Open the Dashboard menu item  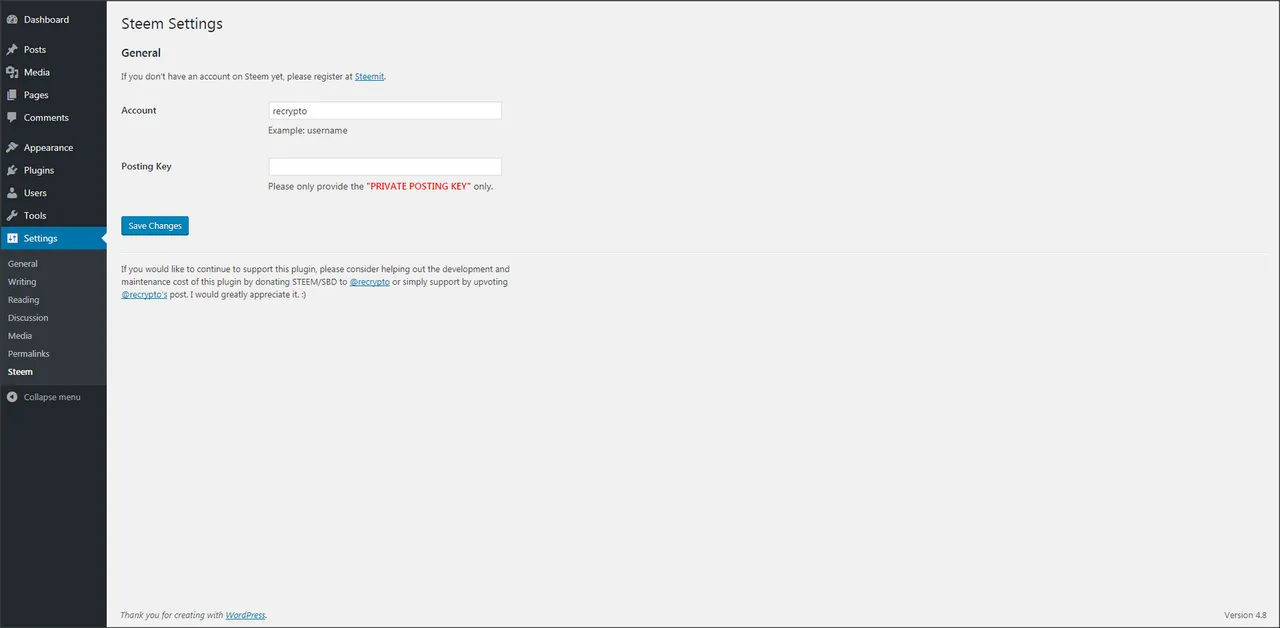click(x=46, y=20)
